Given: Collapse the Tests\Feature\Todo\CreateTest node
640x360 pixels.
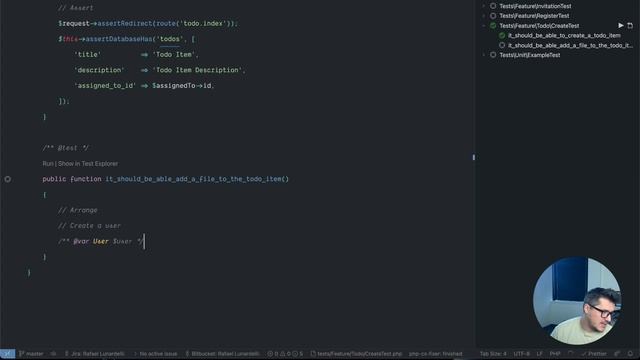Looking at the screenshot, I should coord(484,26).
